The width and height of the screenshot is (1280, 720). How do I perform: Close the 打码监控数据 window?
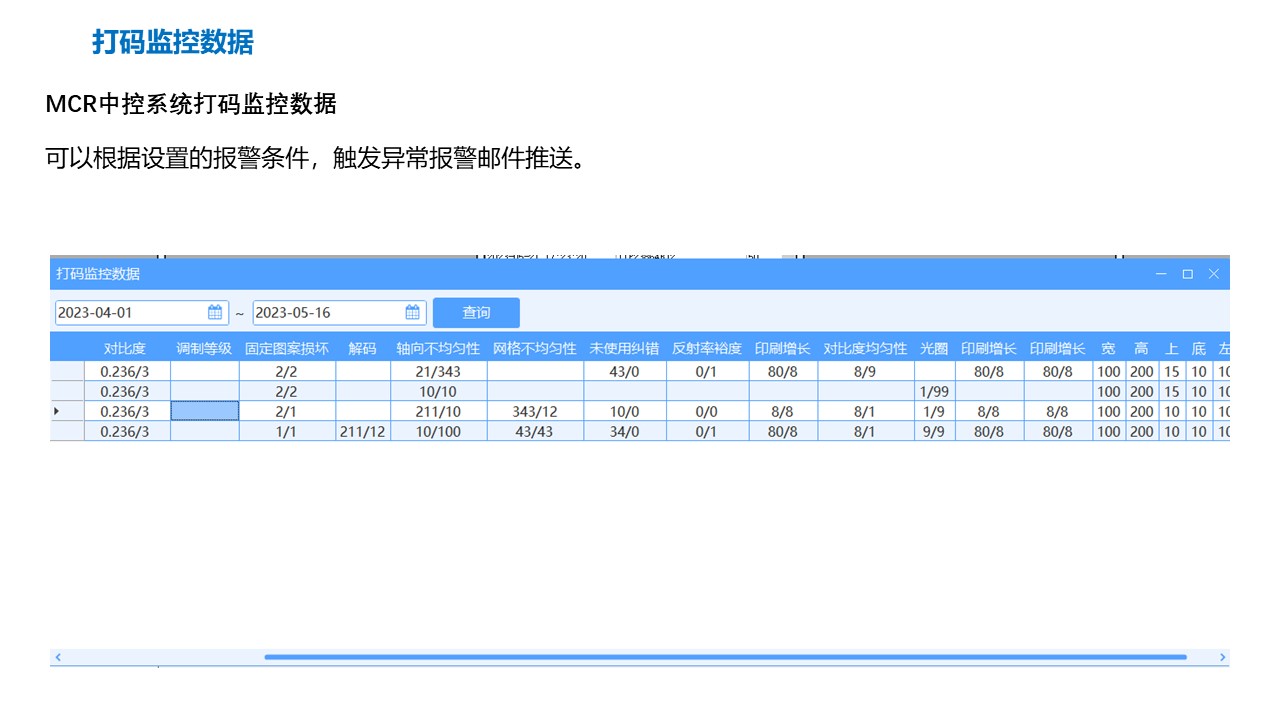(1214, 274)
